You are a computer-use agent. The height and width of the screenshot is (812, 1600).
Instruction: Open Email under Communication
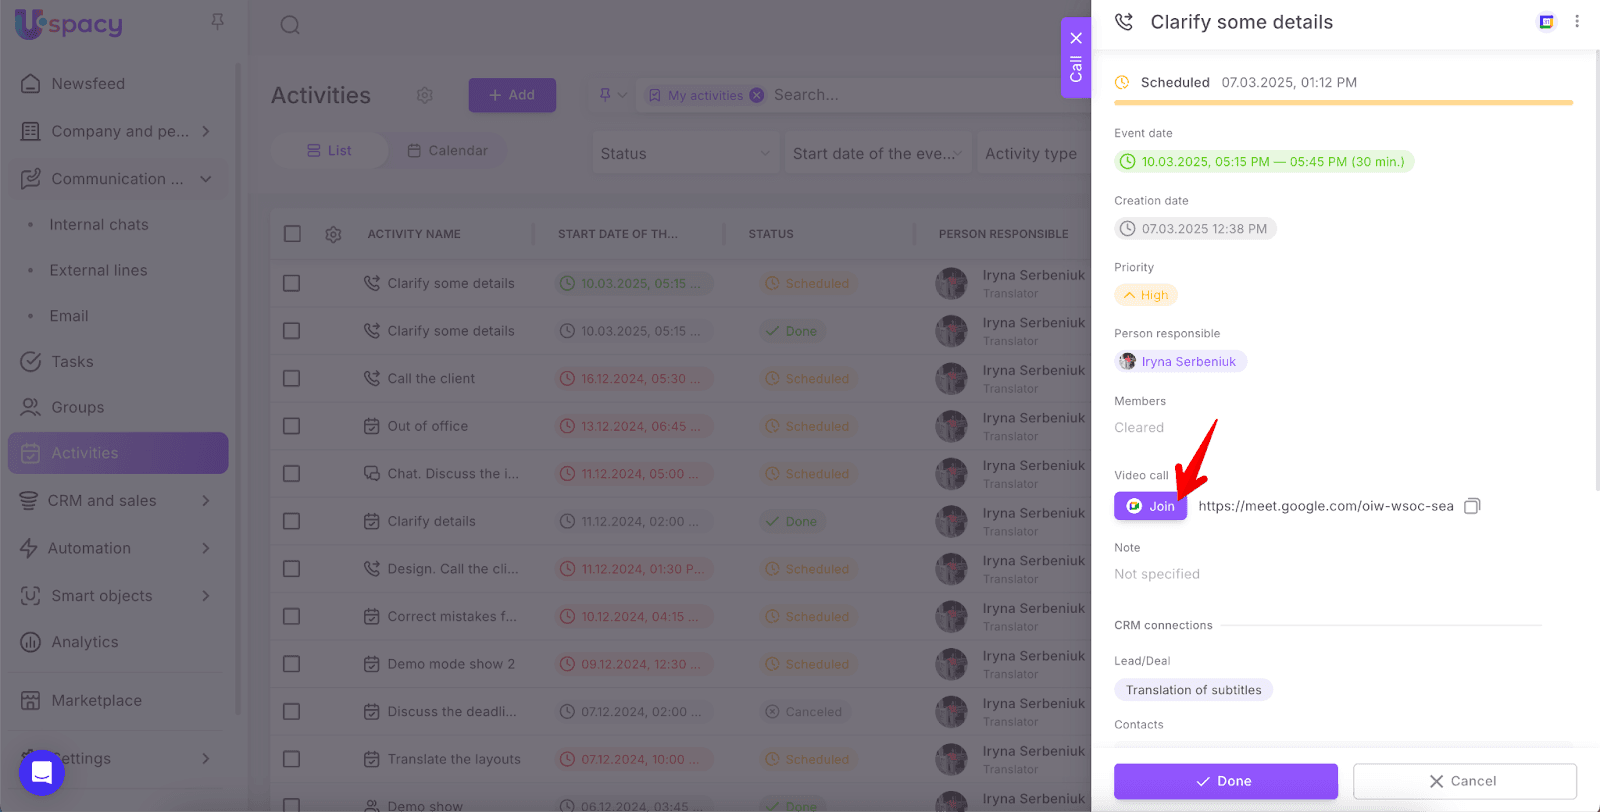(x=69, y=316)
